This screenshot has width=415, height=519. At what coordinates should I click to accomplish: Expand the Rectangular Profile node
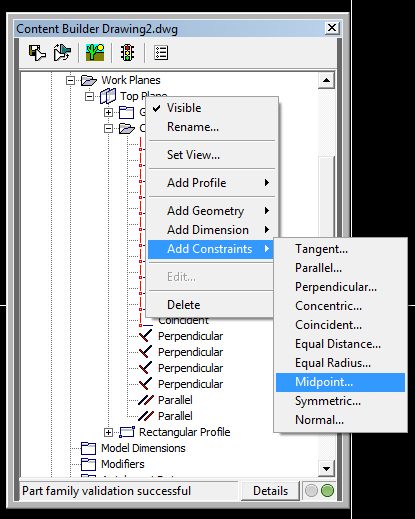coord(108,432)
